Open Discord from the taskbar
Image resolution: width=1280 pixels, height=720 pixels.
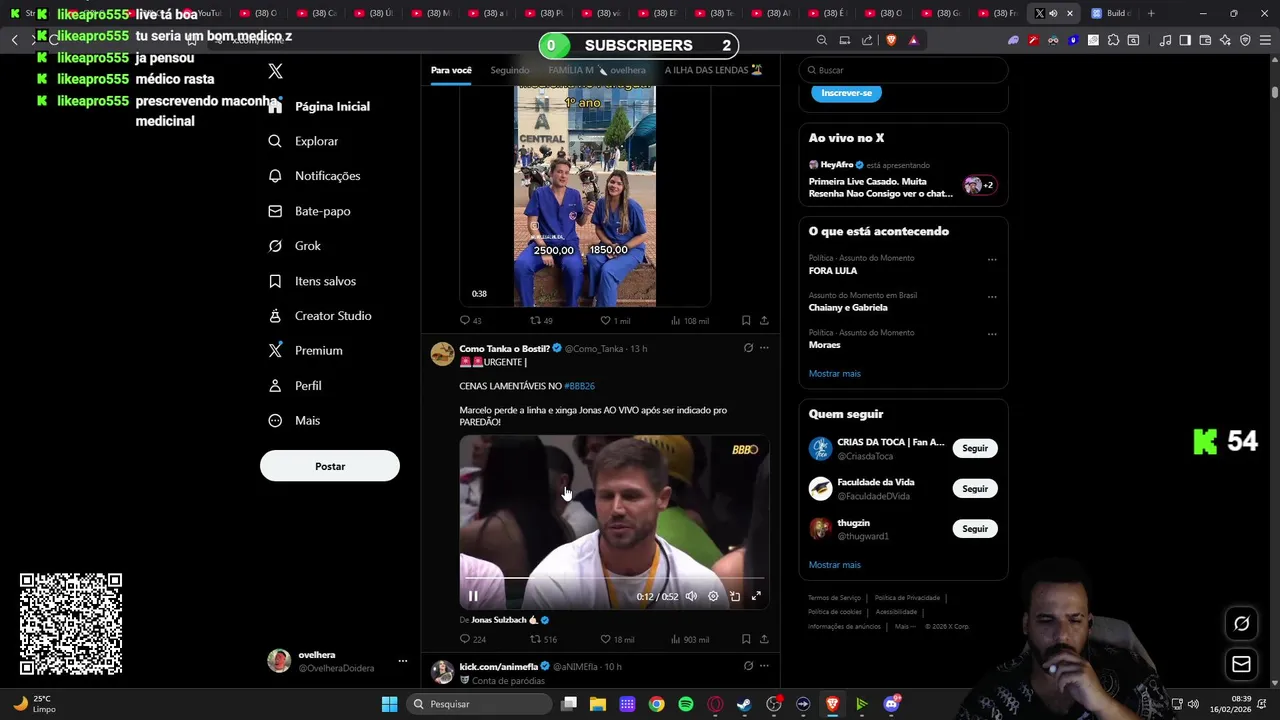pyautogui.click(x=891, y=704)
